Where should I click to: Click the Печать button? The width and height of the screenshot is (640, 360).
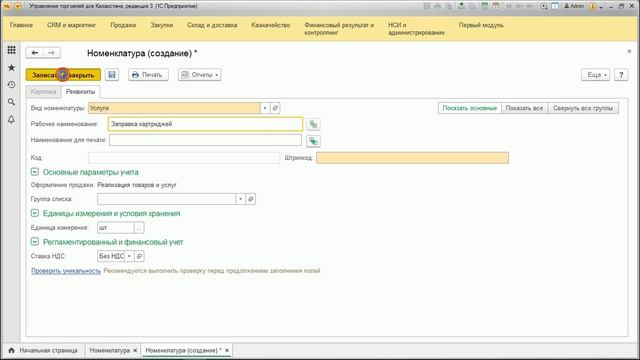148,75
